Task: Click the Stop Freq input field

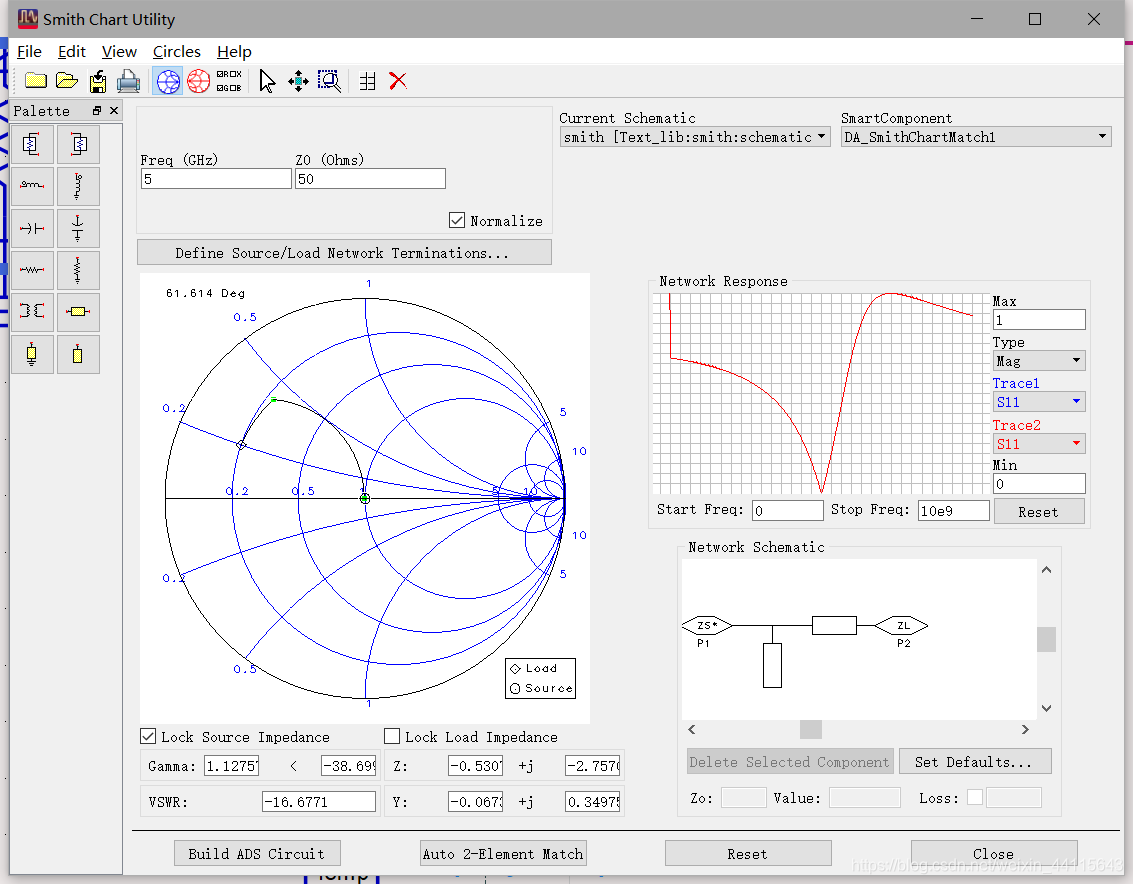Action: [953, 511]
